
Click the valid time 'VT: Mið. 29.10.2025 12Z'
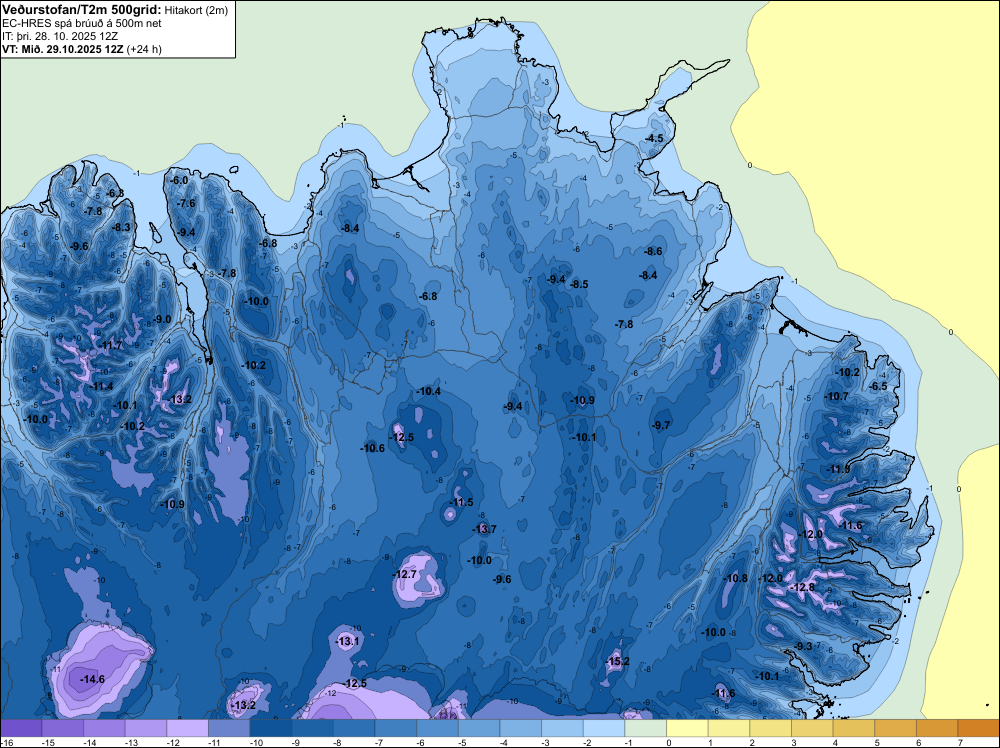pyautogui.click(x=62, y=49)
